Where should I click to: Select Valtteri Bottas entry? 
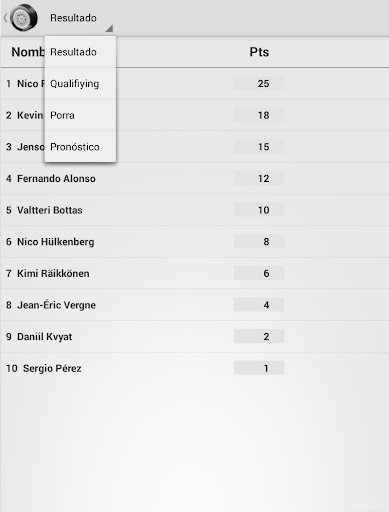coord(194,210)
